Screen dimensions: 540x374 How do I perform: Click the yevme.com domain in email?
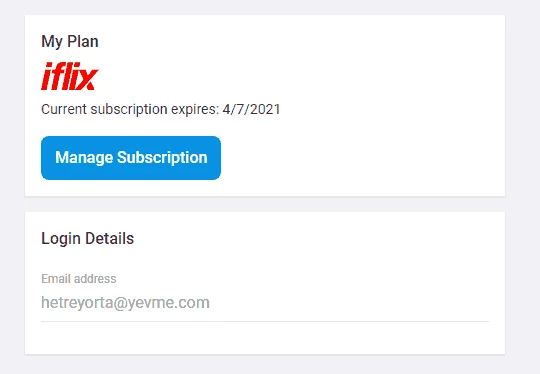pos(169,303)
